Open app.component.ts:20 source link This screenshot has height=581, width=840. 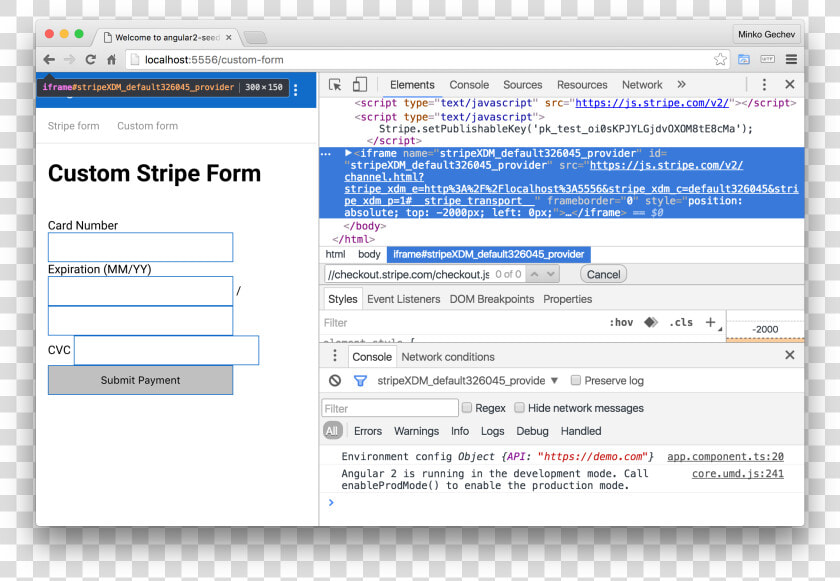click(725, 457)
